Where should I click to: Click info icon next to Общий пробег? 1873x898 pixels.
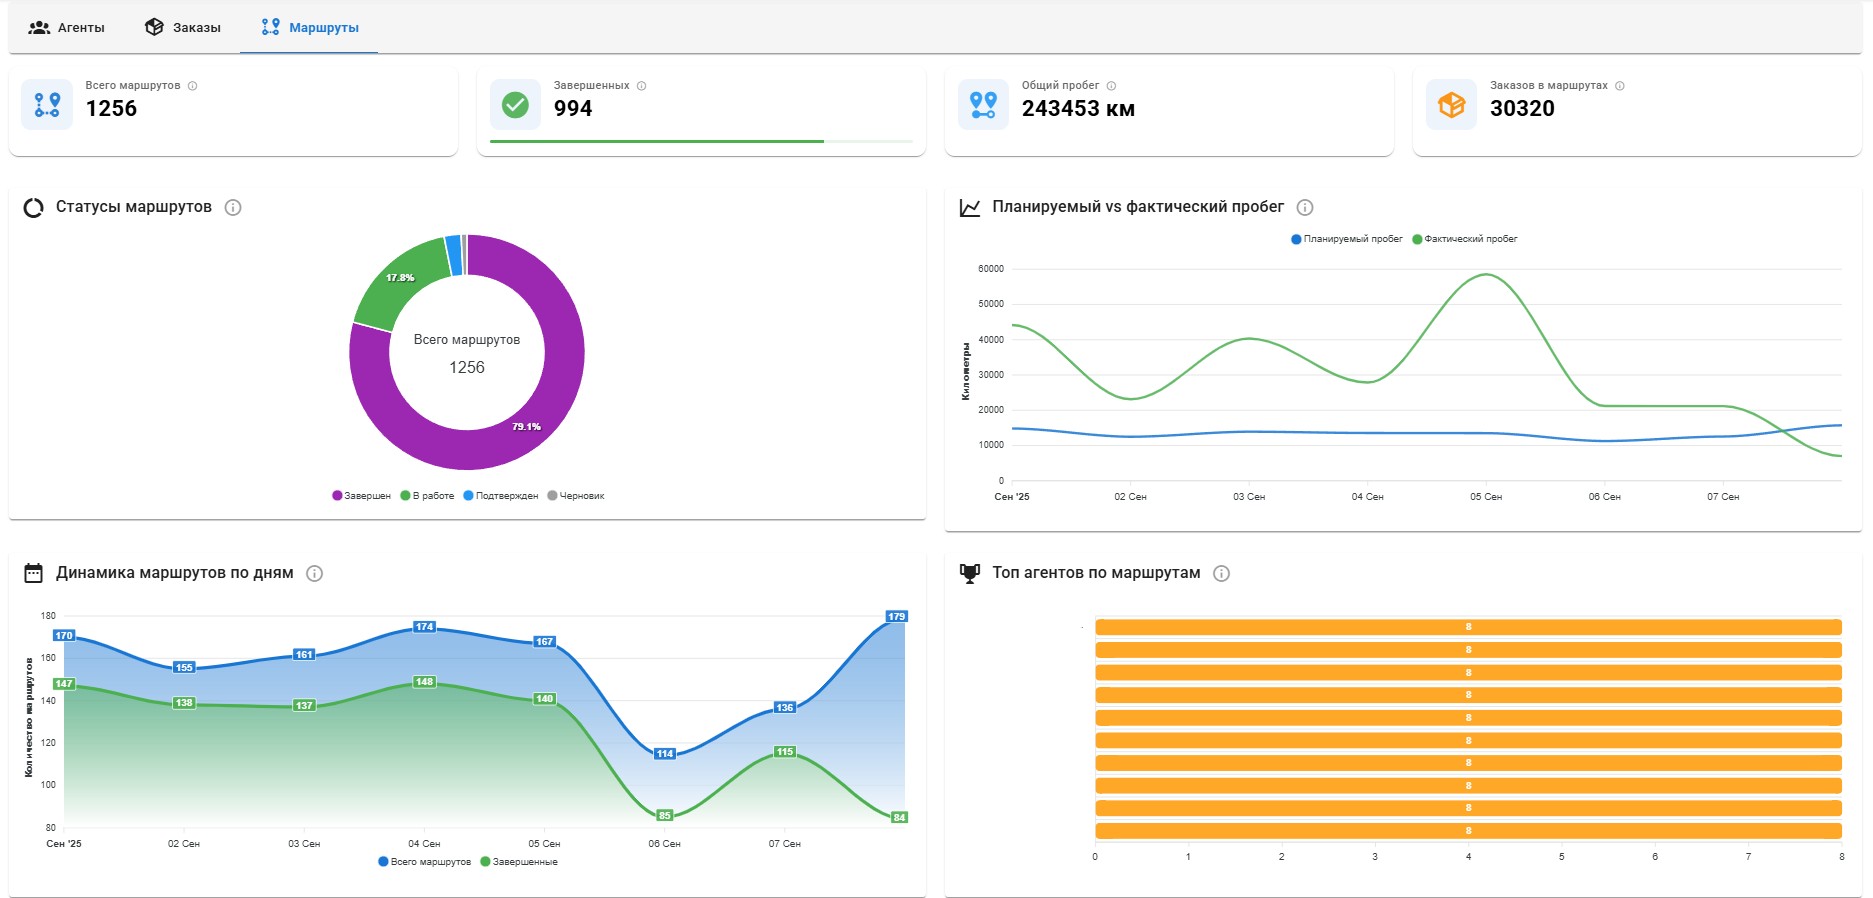(1111, 86)
